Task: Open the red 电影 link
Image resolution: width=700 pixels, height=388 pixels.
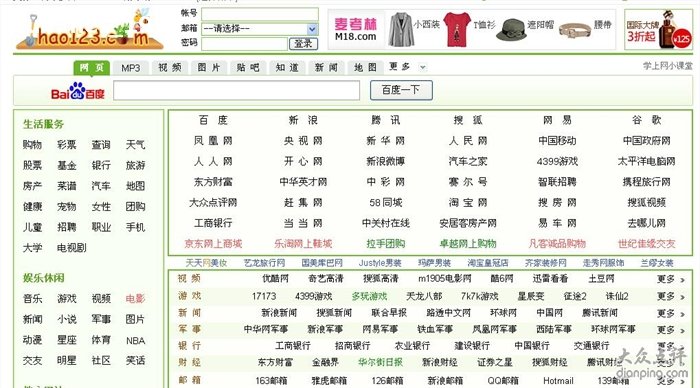Action: (135, 299)
